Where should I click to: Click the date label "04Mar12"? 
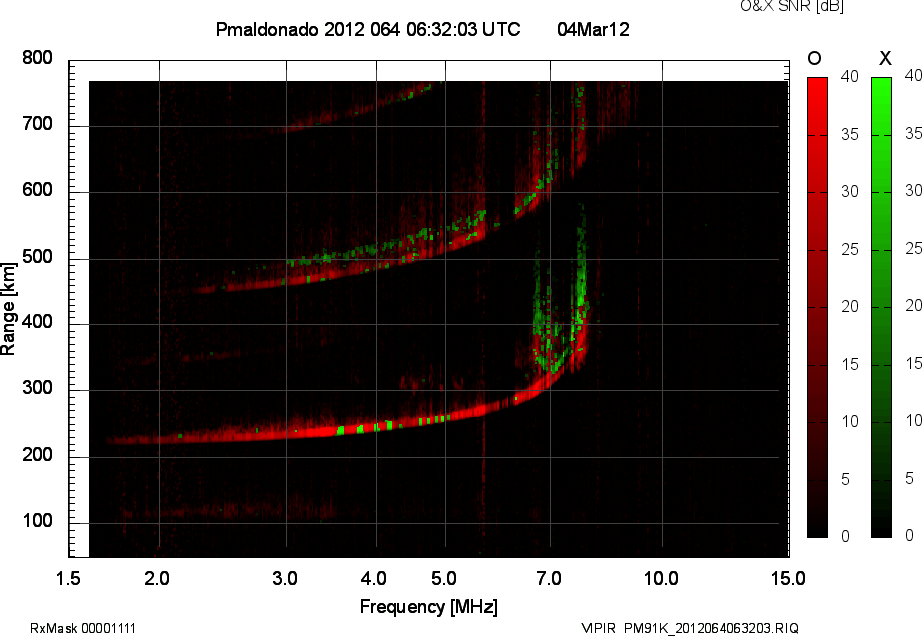[x=593, y=29]
